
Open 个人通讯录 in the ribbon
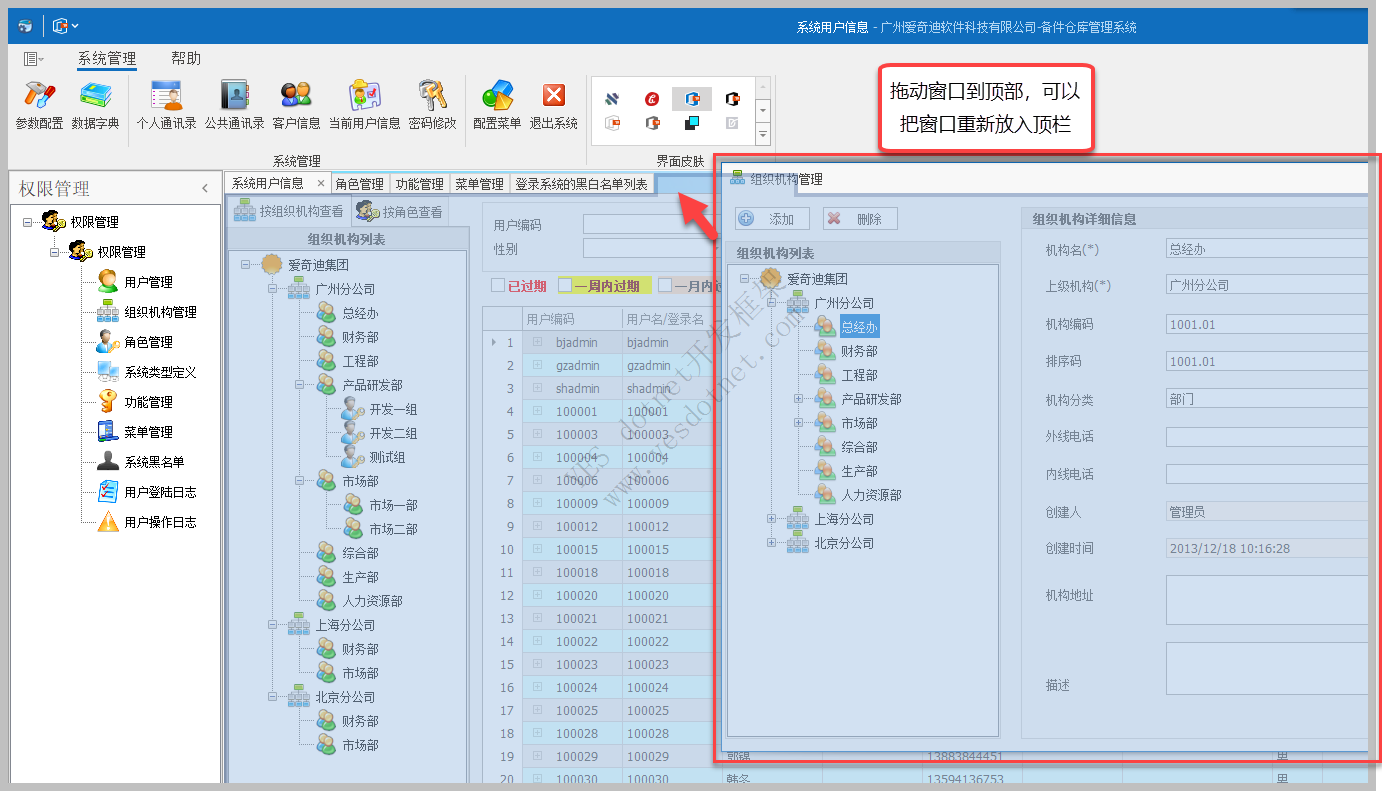click(166, 105)
